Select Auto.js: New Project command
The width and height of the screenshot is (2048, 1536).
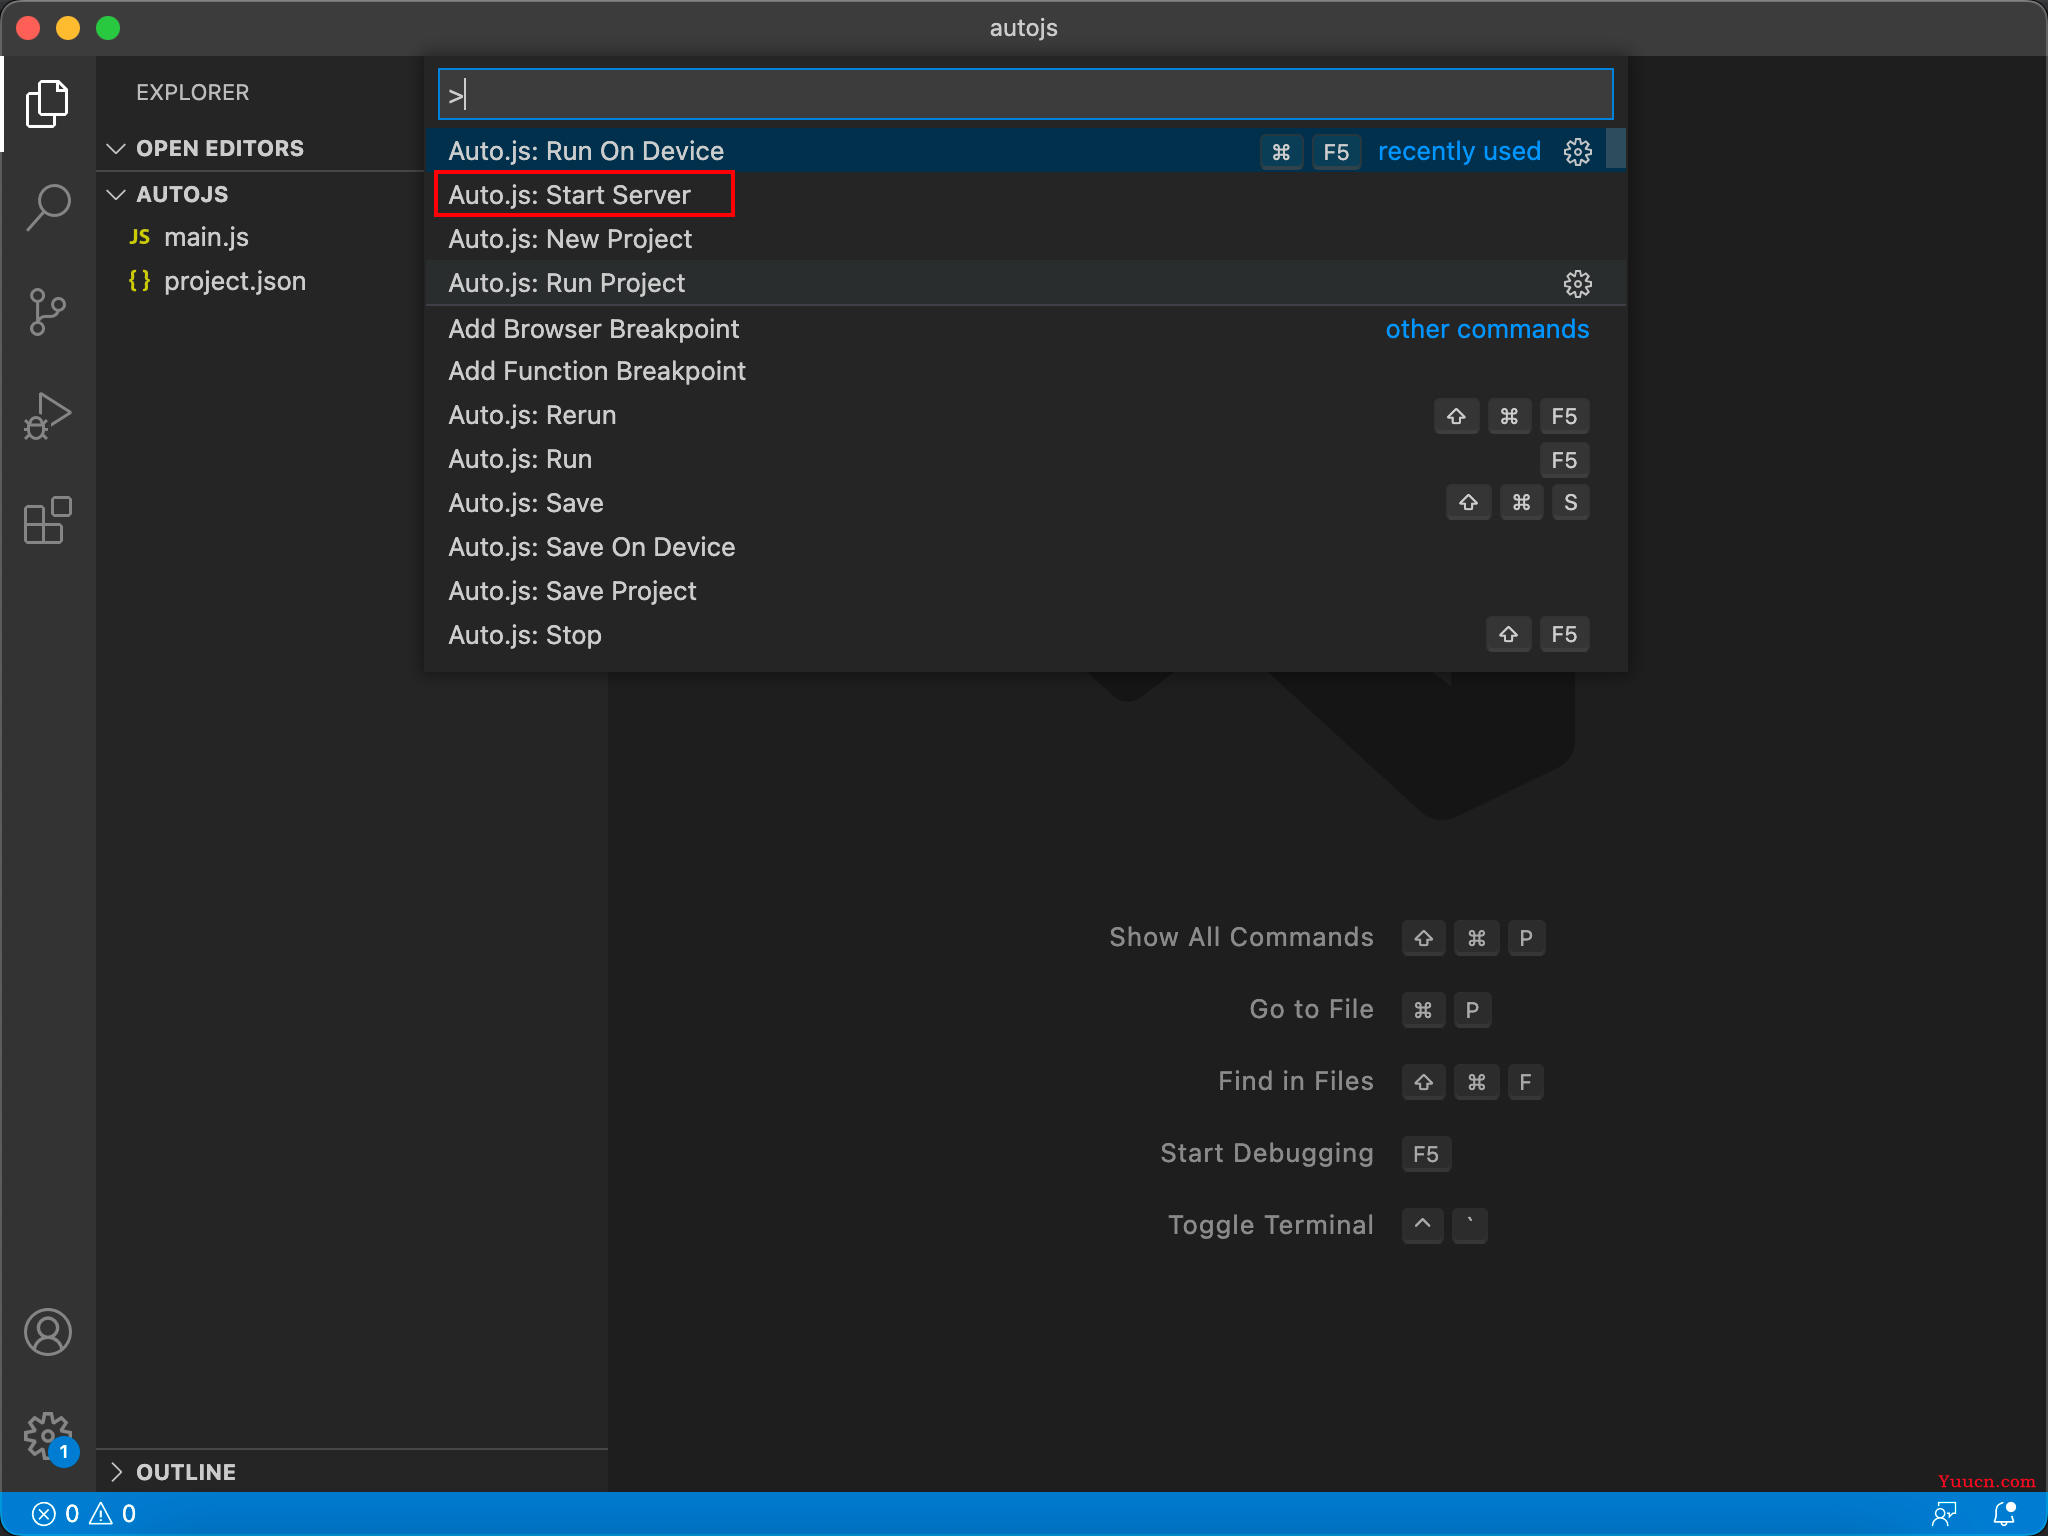pyautogui.click(x=1026, y=239)
